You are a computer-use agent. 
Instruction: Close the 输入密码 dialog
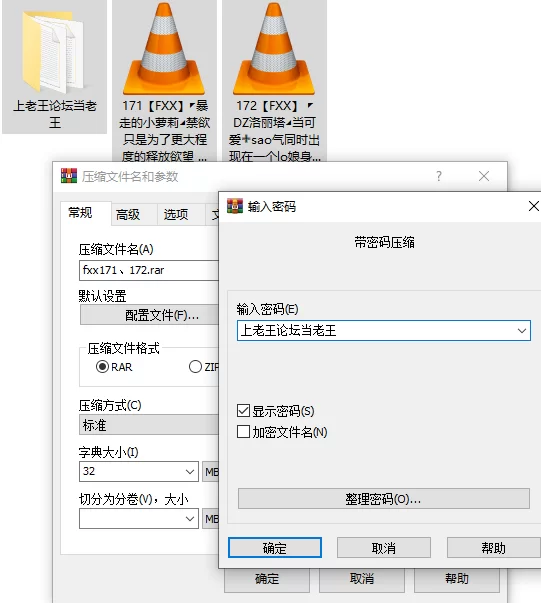(533, 206)
